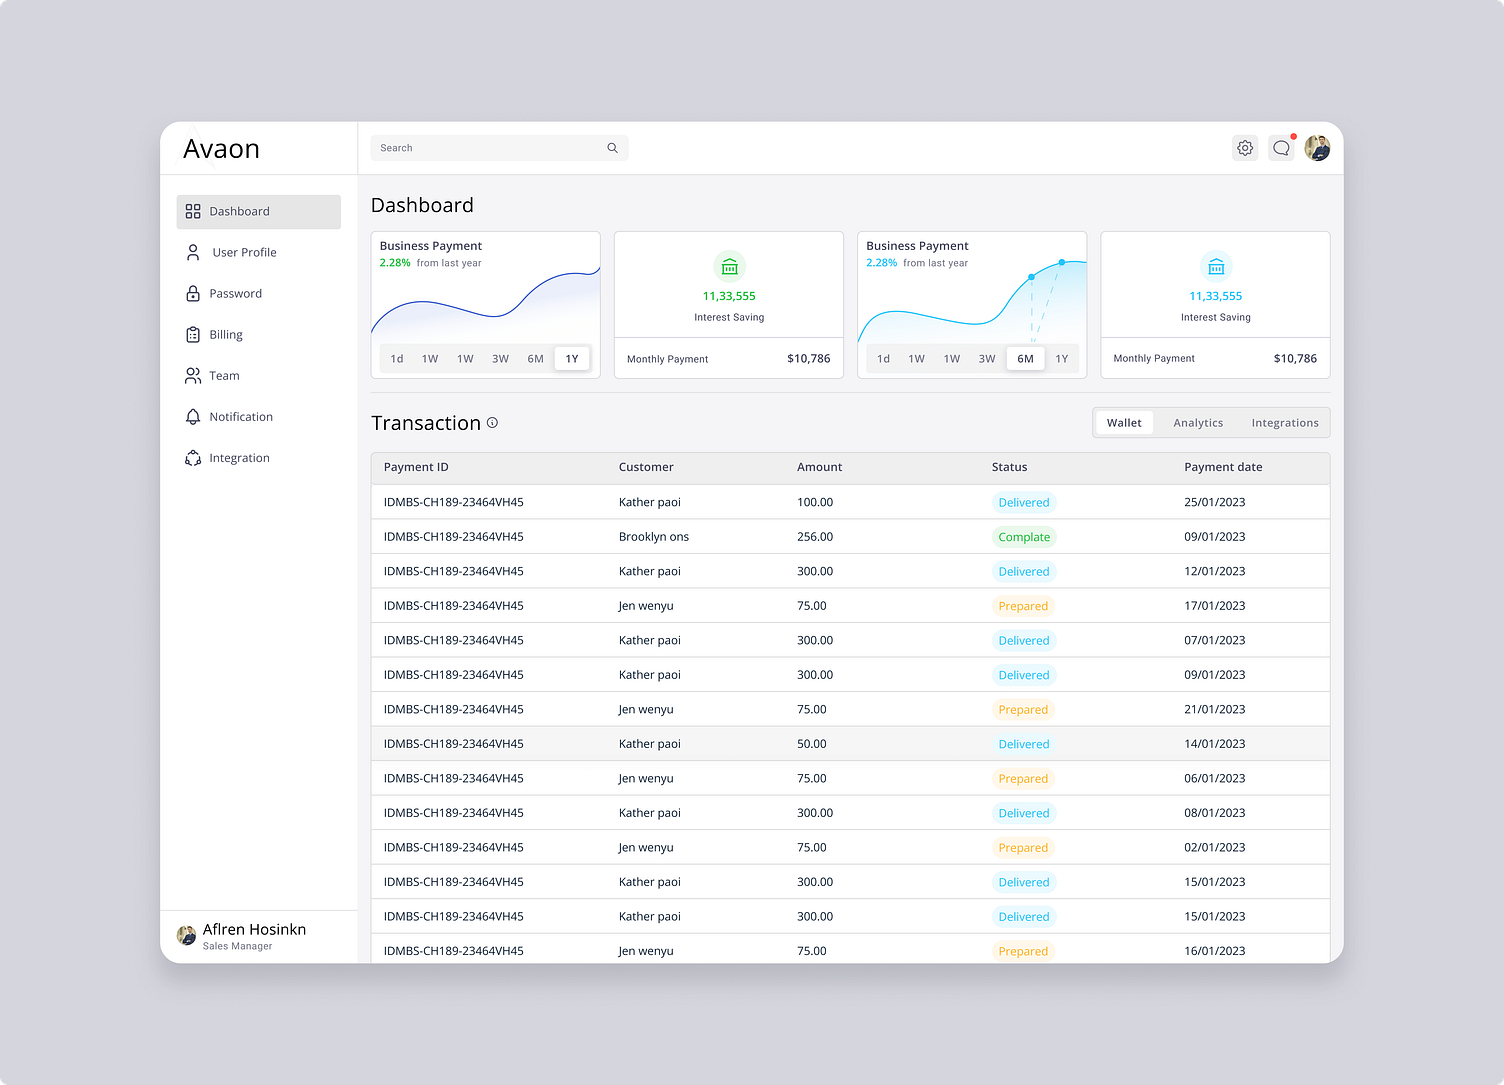Select 1Y range on first chart
Viewport: 1504px width, 1085px height.
[572, 359]
